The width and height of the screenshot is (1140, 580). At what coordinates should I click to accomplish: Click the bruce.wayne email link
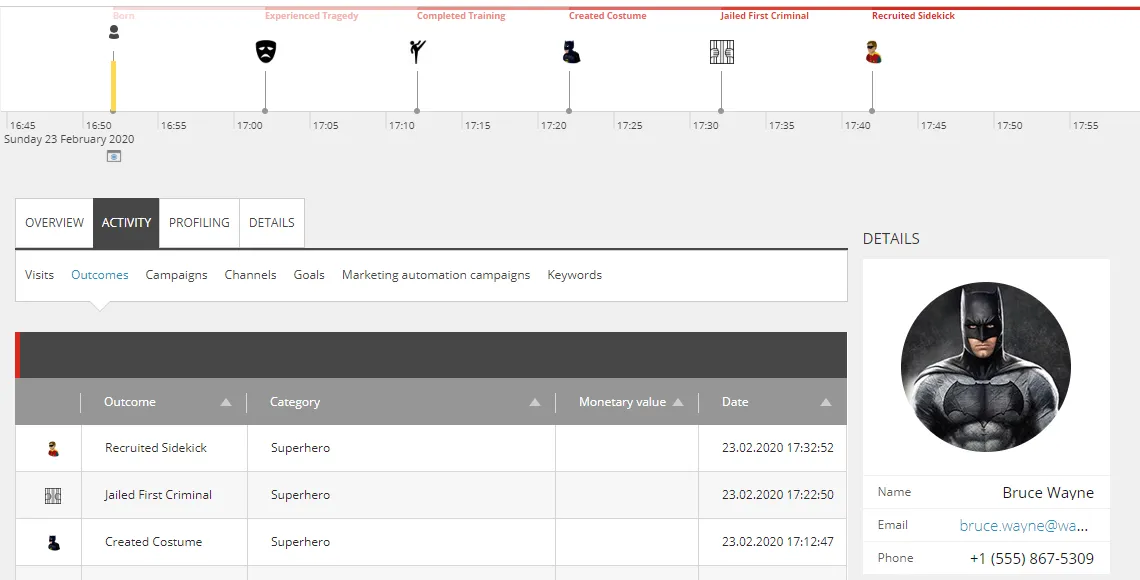pyautogui.click(x=1024, y=525)
